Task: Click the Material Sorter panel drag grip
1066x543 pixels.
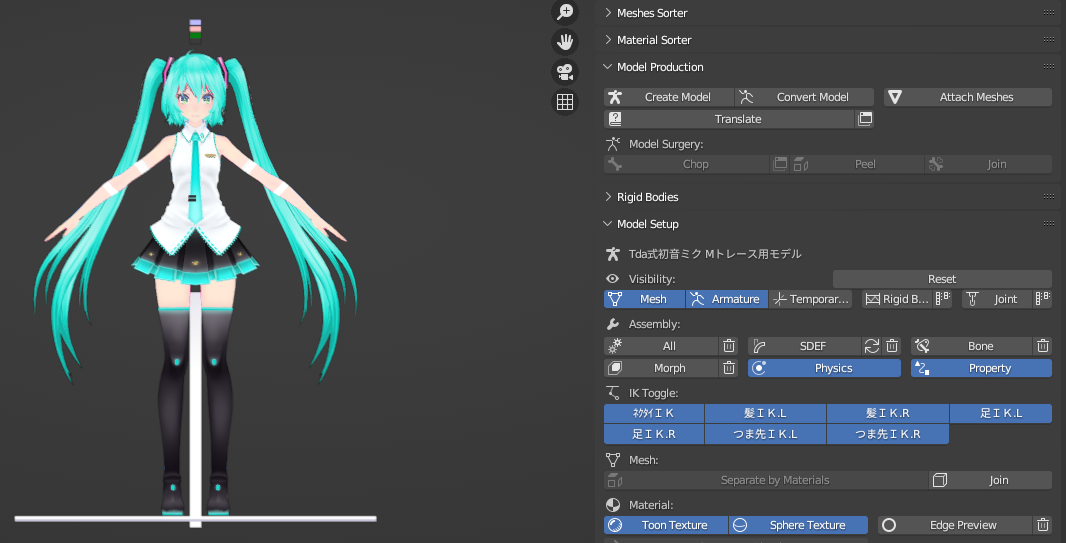Action: pos(1048,39)
